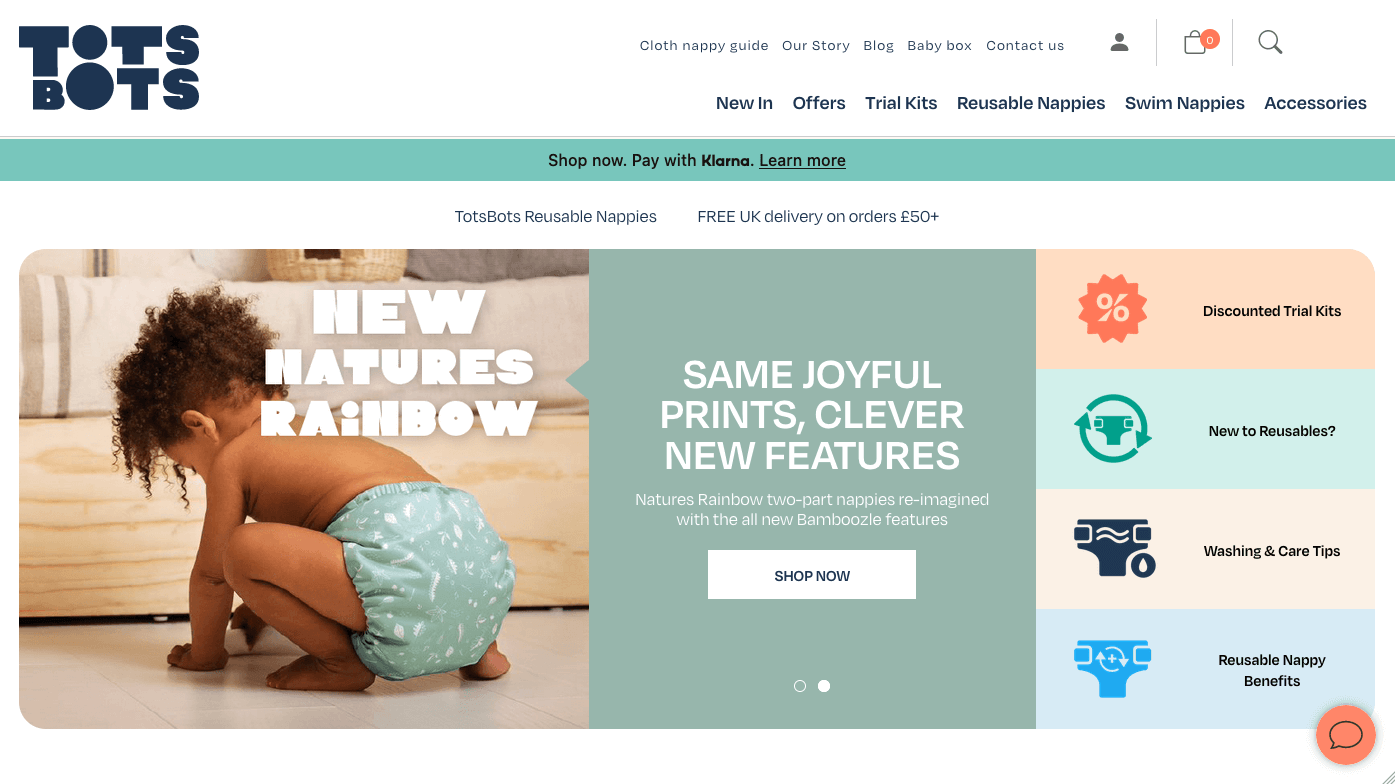Follow the Klarna Learn more link
Screen dimensions: 1395x784
802,160
